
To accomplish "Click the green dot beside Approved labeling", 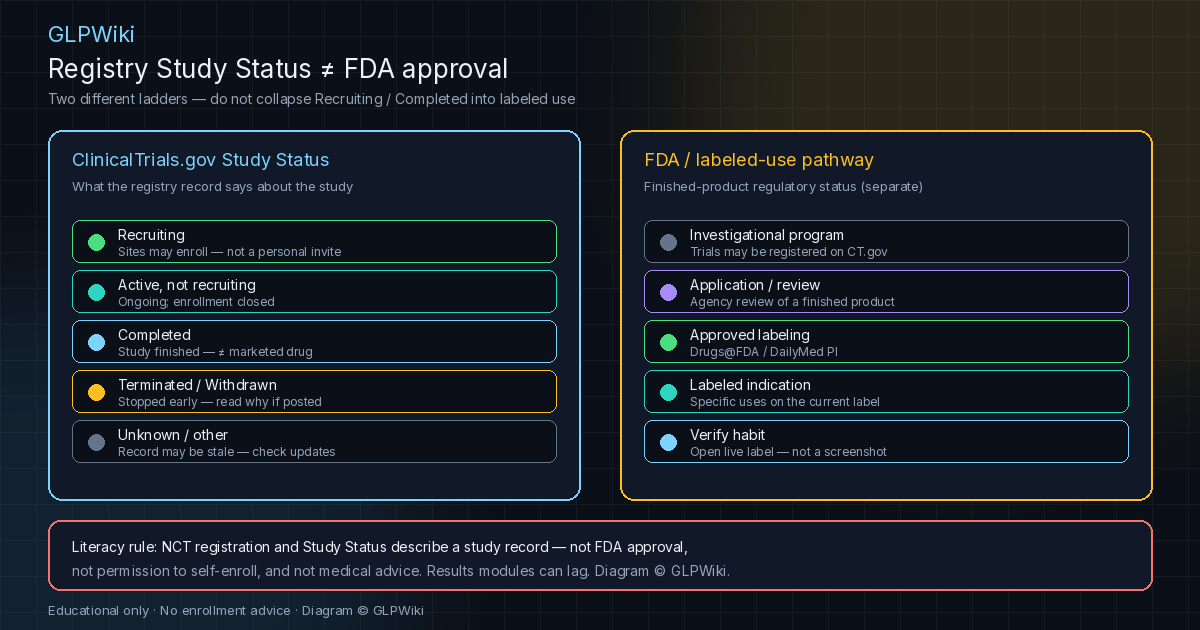I will click(668, 342).
